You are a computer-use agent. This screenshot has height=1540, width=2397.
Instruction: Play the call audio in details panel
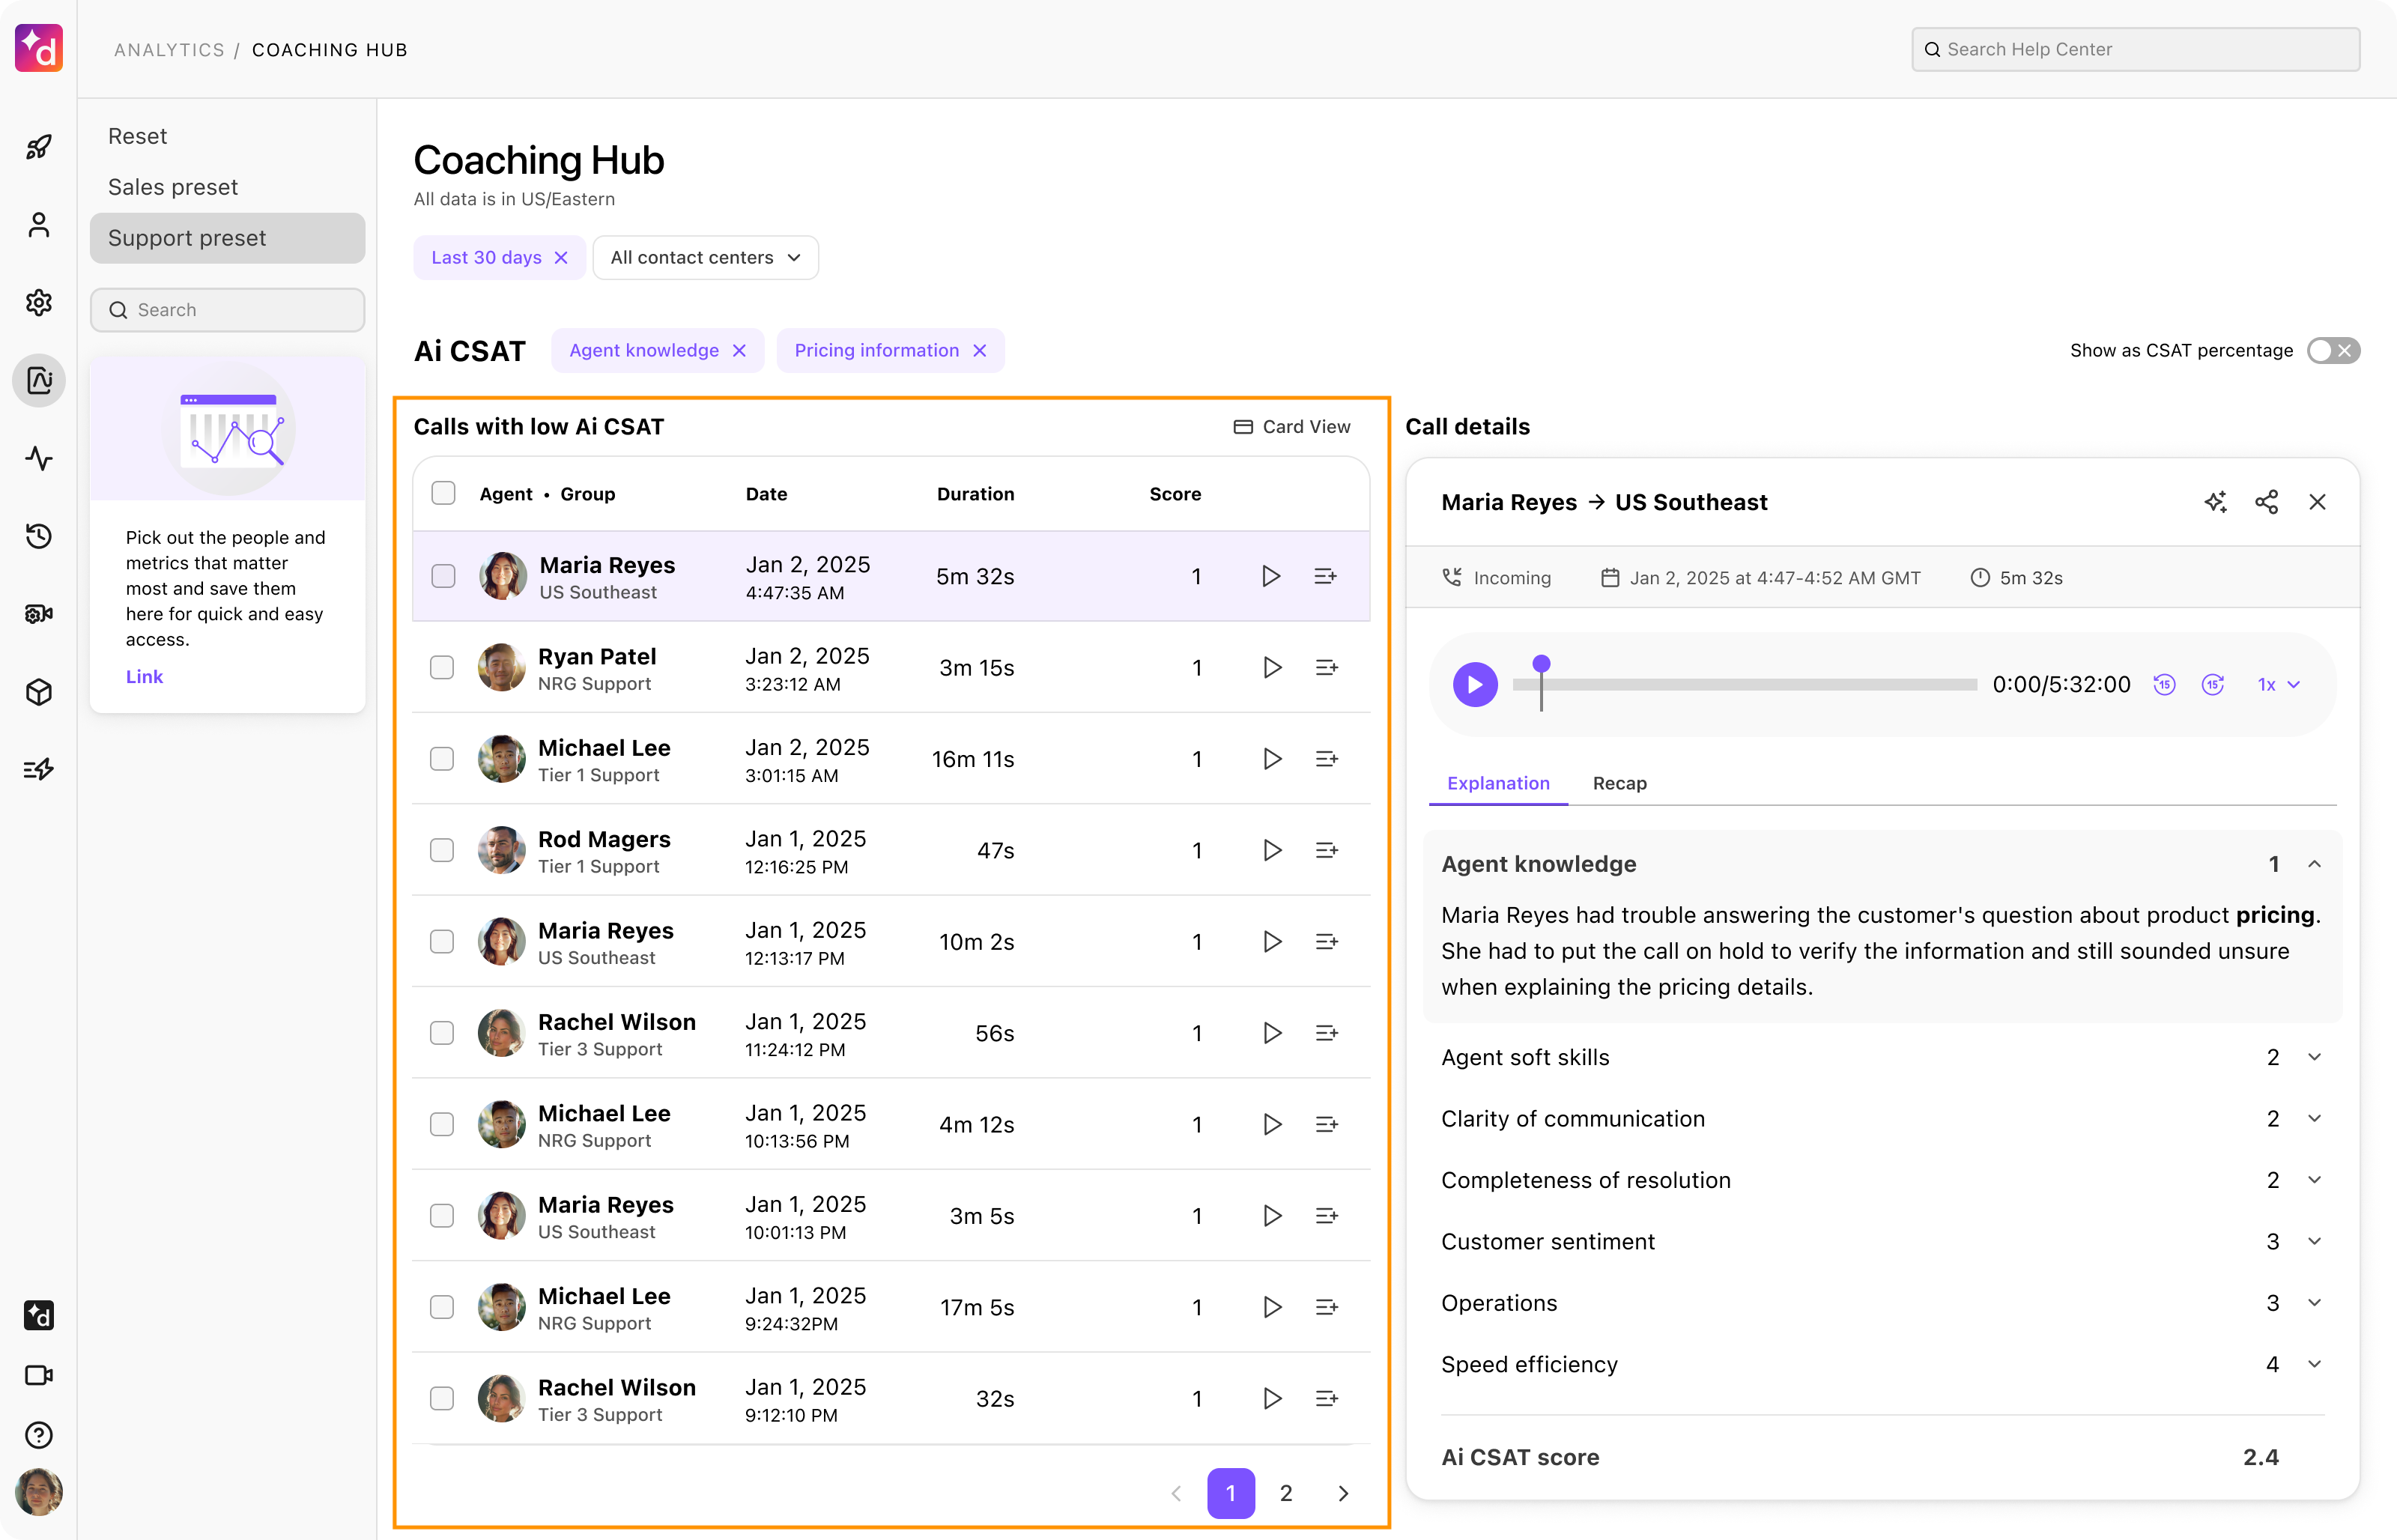point(1475,685)
